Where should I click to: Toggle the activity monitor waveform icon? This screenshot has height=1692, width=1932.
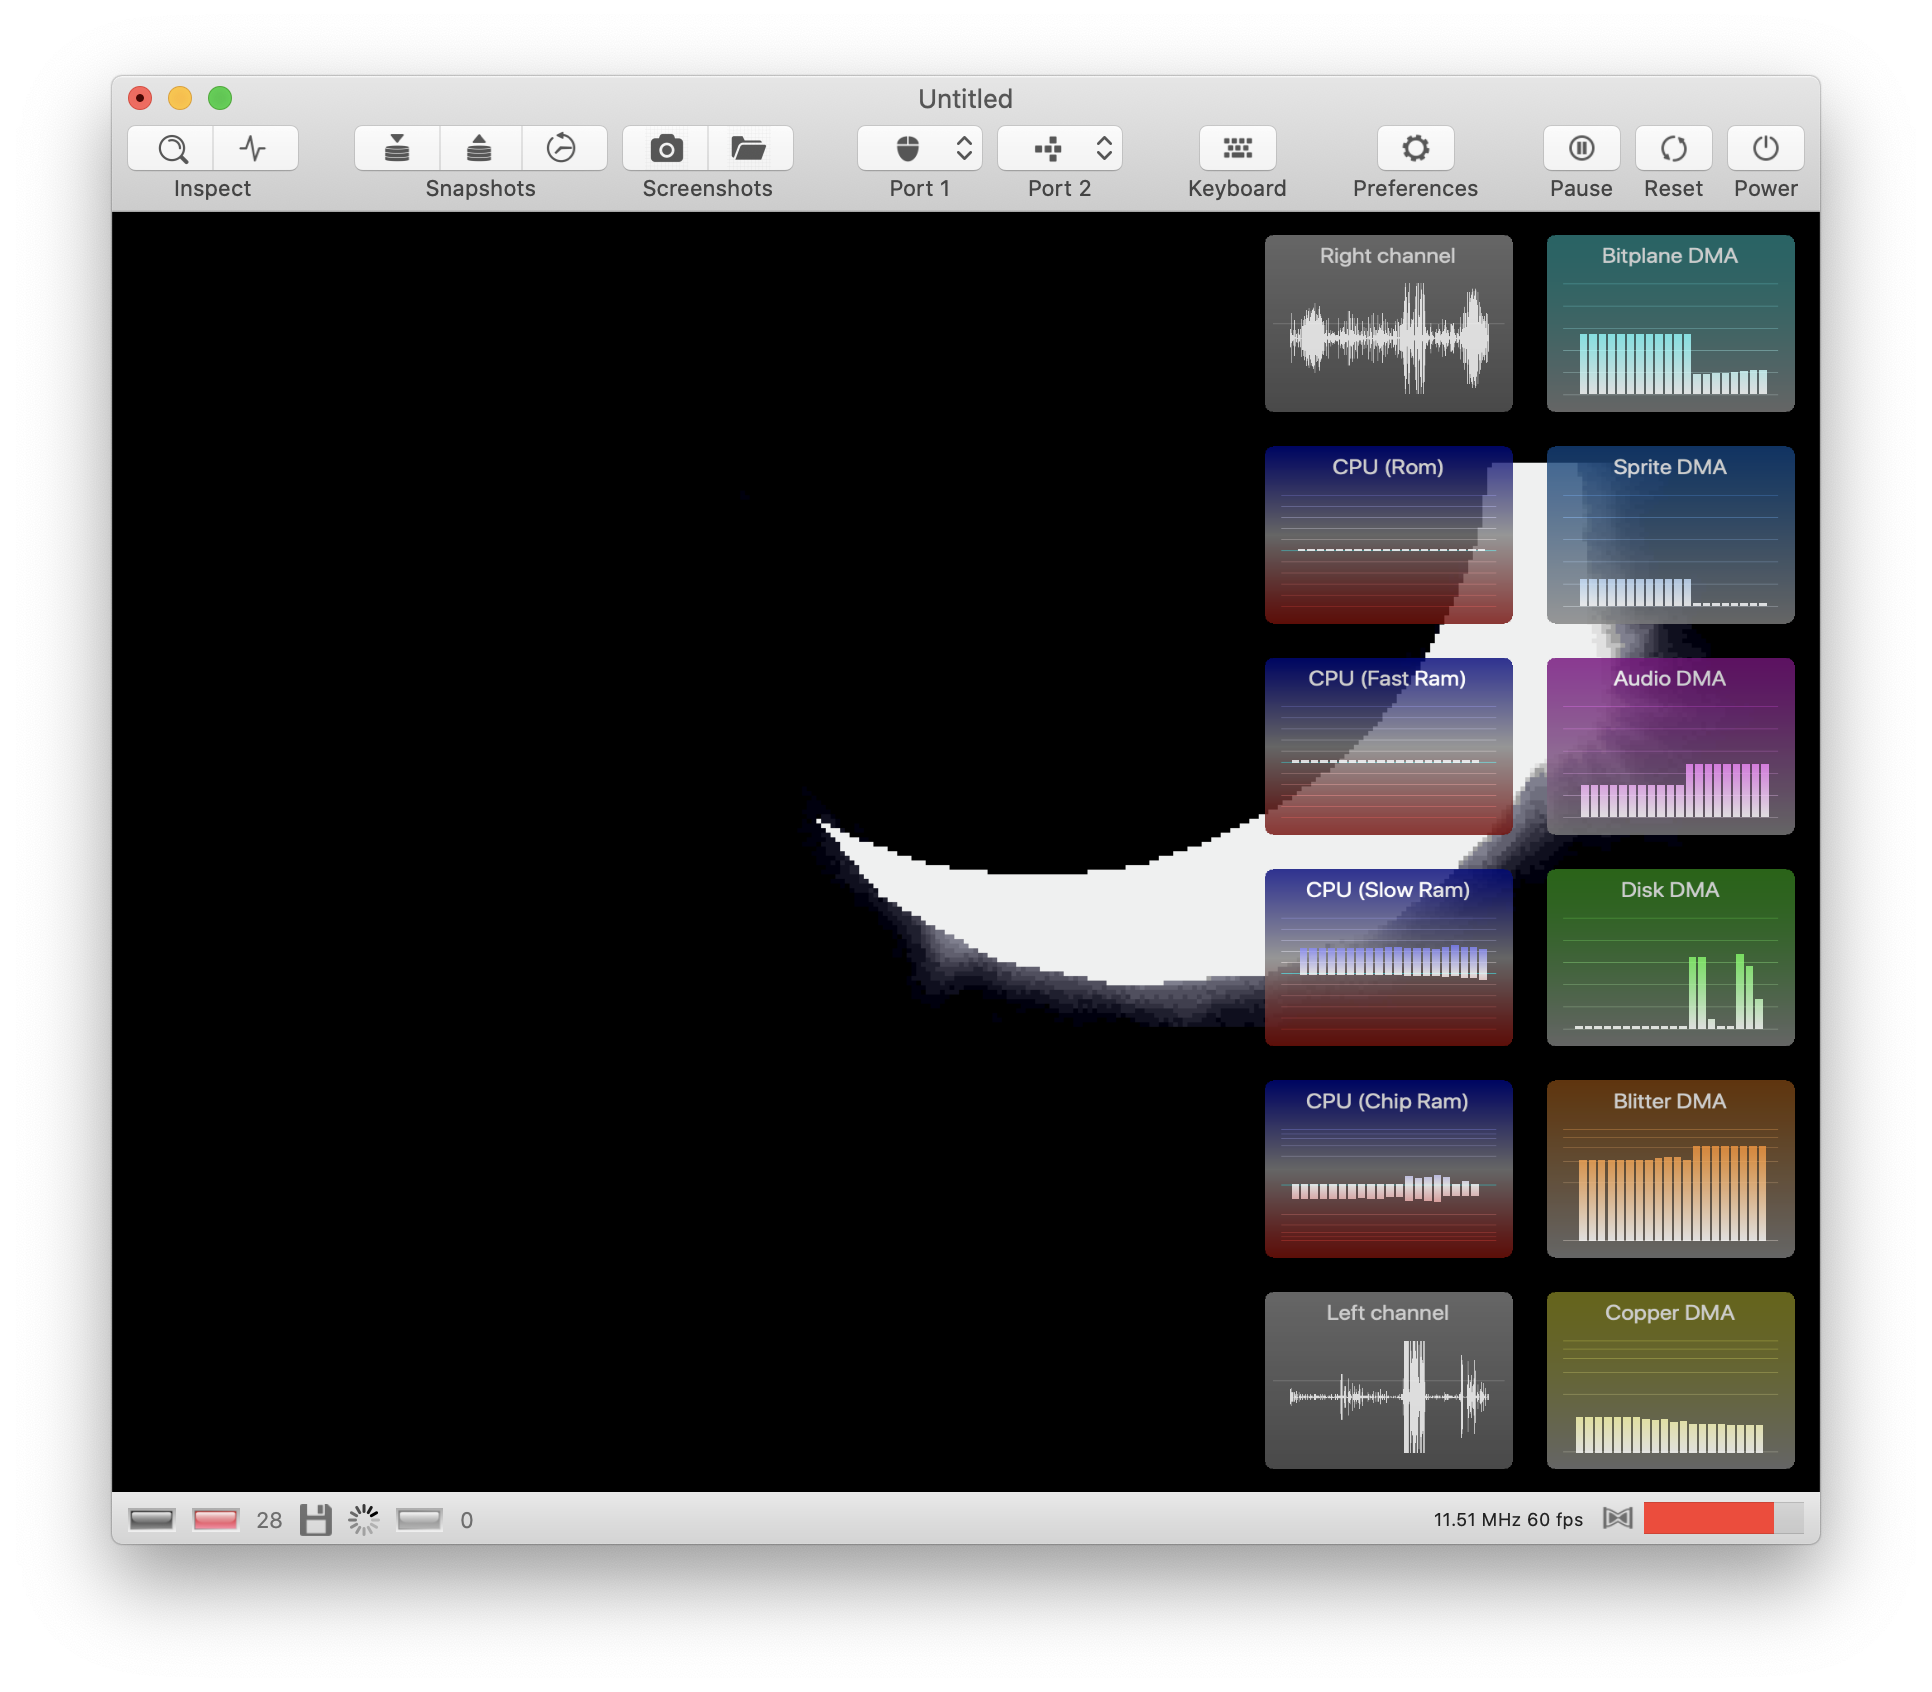point(255,149)
